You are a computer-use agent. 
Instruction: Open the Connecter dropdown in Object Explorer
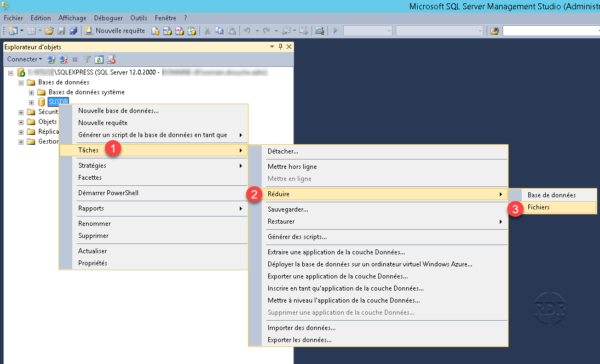click(24, 59)
